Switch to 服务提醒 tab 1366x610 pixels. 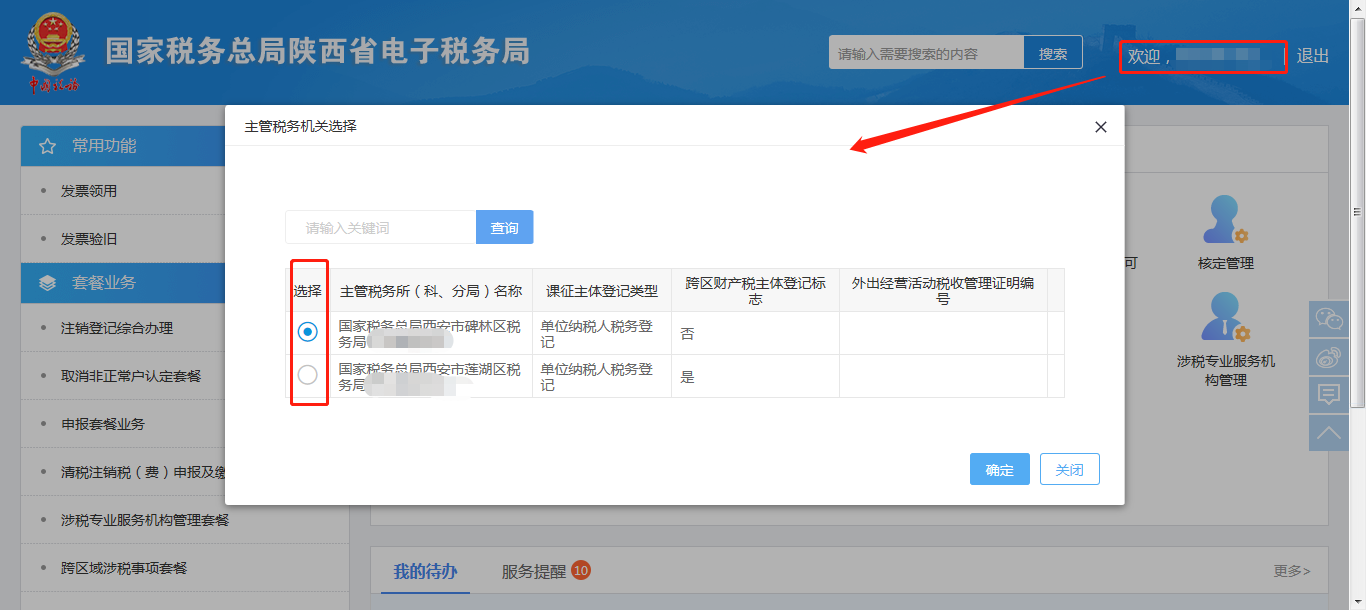(x=534, y=572)
